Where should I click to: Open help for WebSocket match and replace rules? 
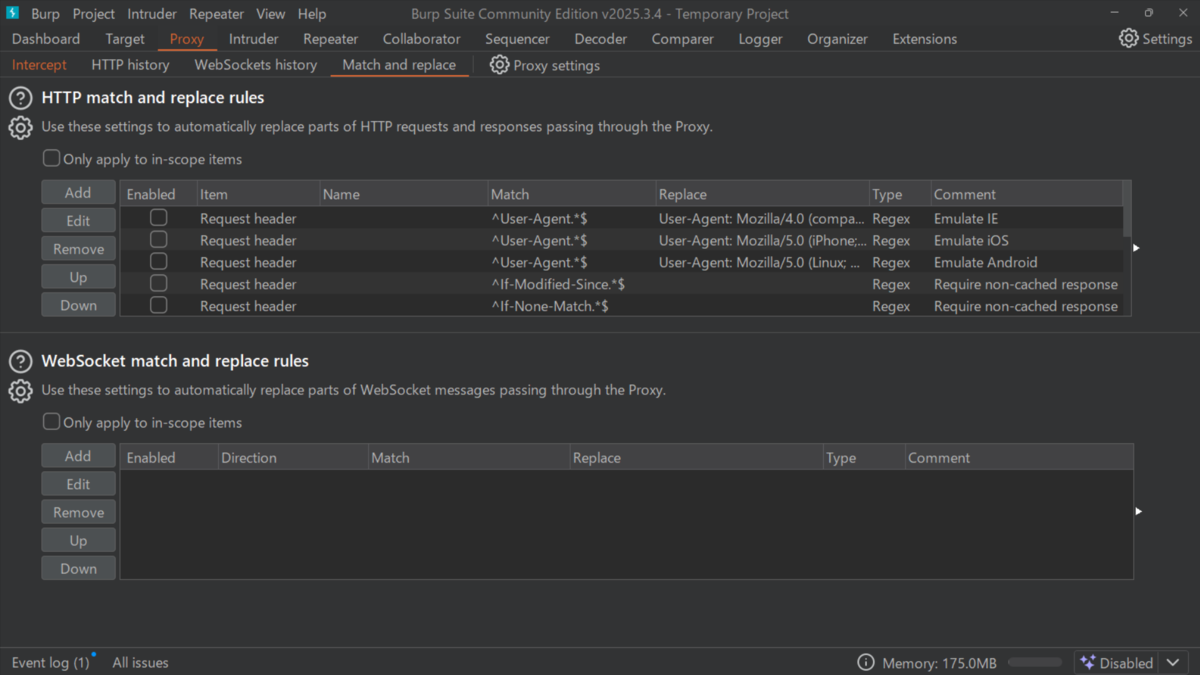point(20,362)
